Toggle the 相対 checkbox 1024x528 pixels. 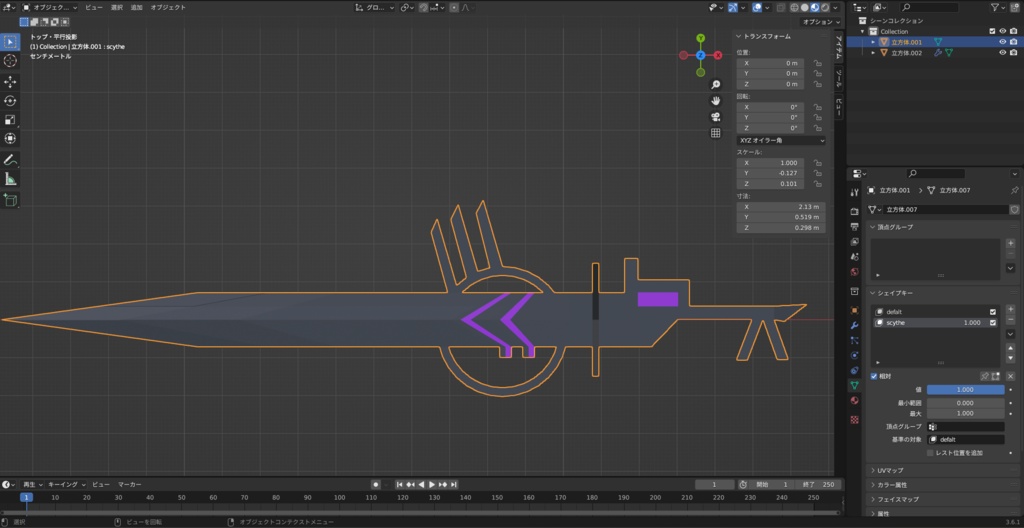tap(874, 376)
